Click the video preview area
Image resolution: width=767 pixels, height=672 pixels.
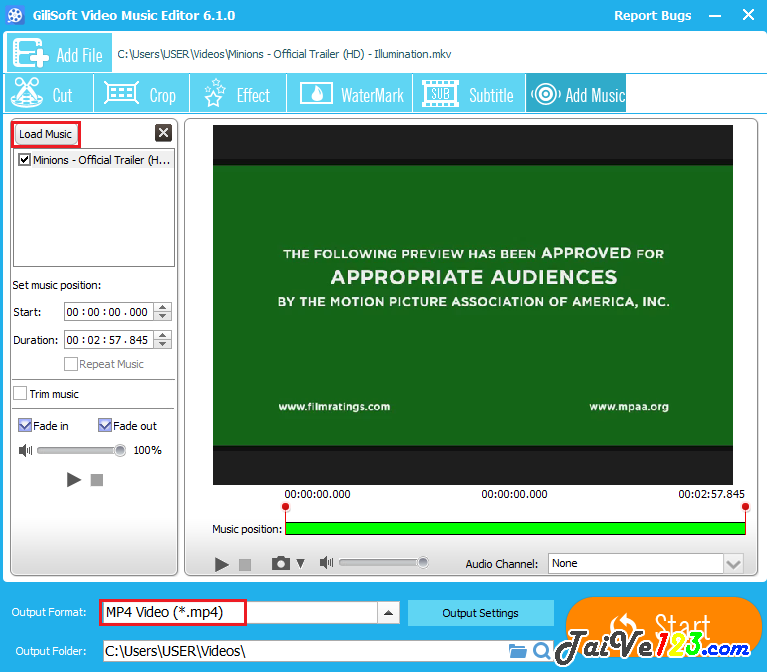coord(473,305)
